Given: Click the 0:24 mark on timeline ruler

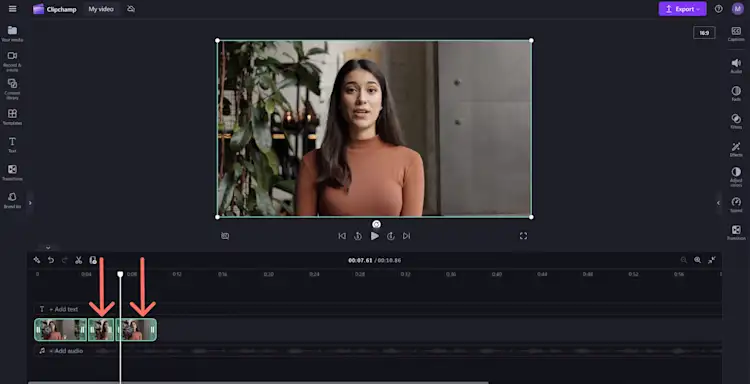Looking at the screenshot, I should pyautogui.click(x=314, y=274).
